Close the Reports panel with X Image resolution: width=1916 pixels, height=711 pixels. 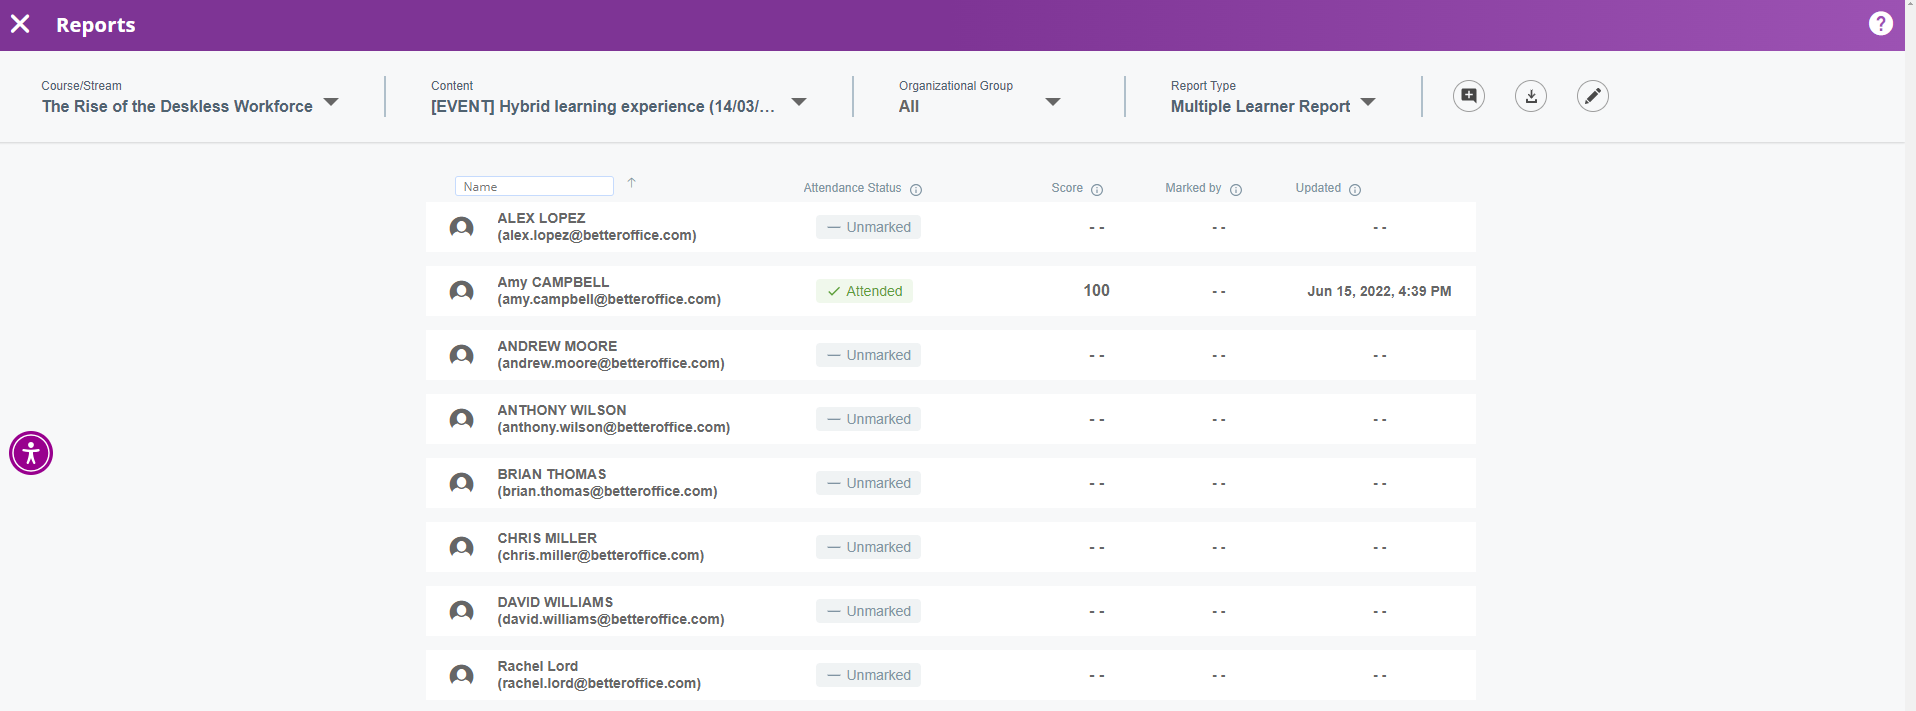pos(20,24)
